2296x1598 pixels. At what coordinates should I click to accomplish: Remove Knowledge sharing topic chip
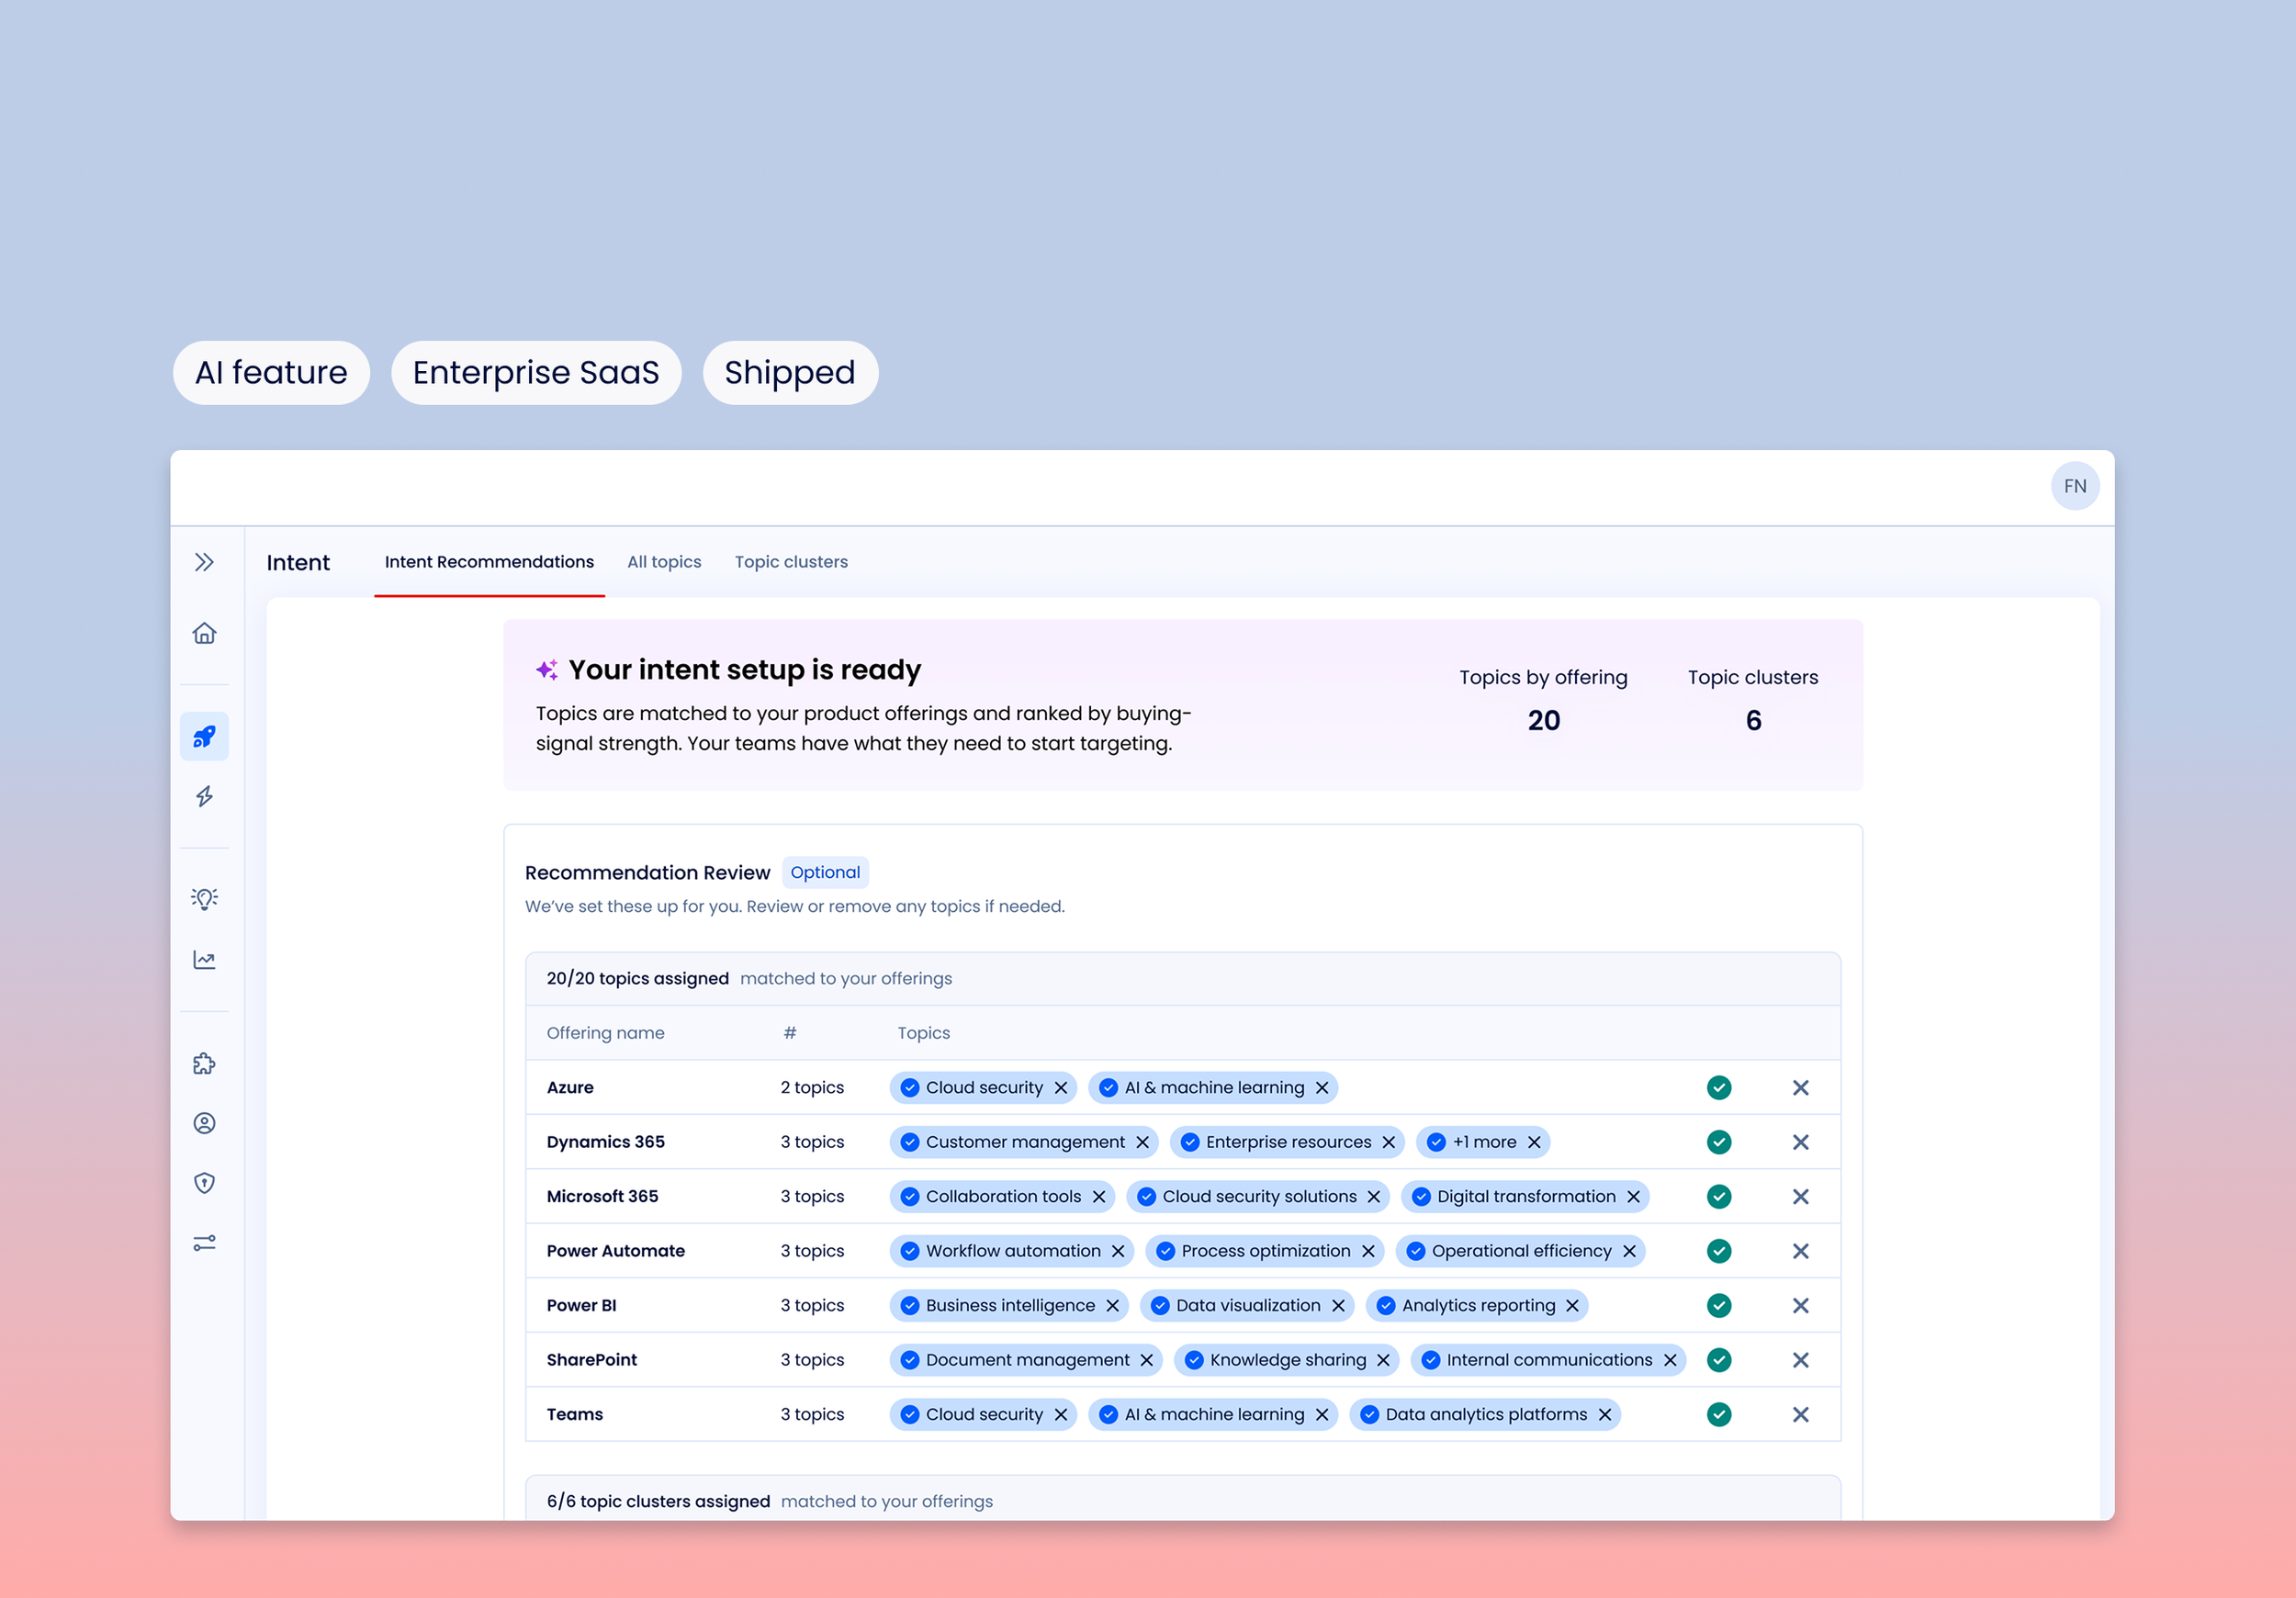(1383, 1360)
